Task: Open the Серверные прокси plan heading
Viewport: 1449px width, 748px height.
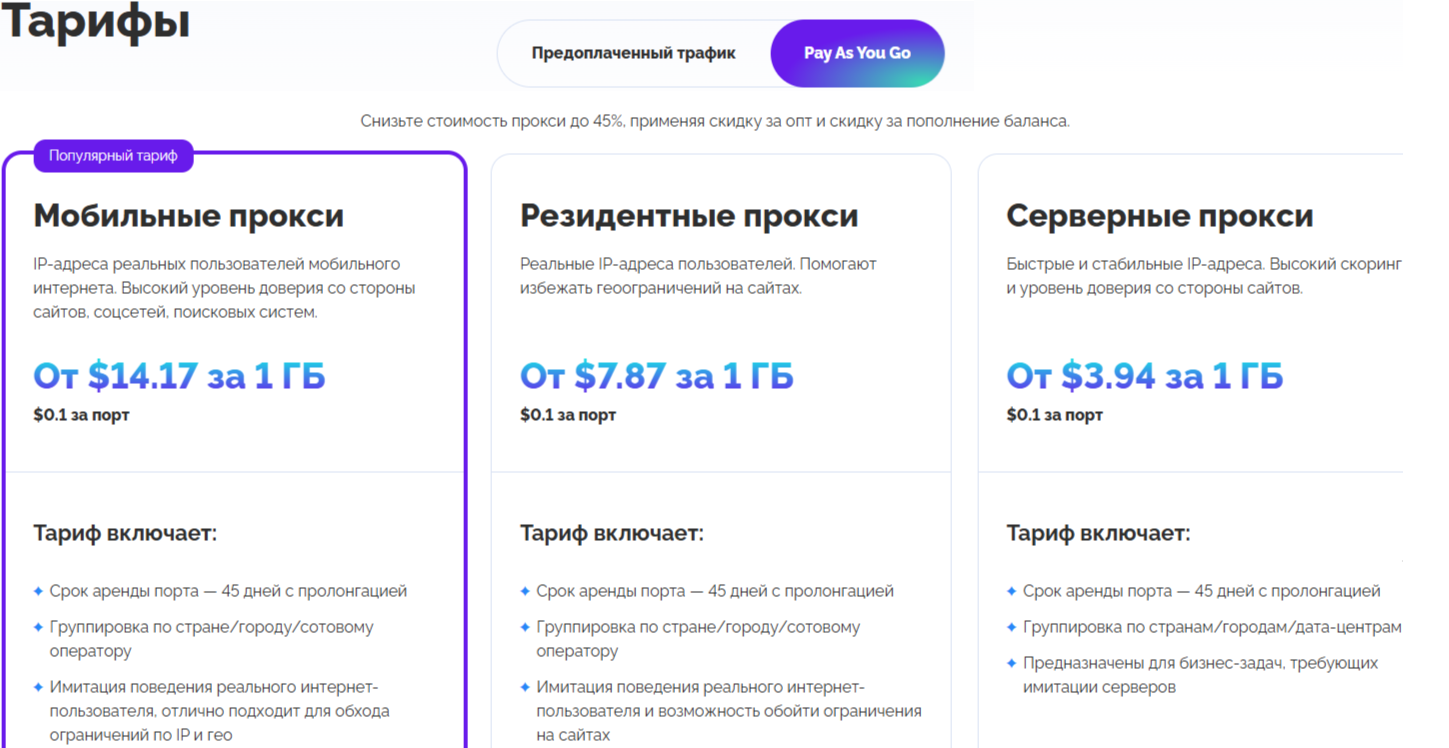Action: (x=1159, y=216)
